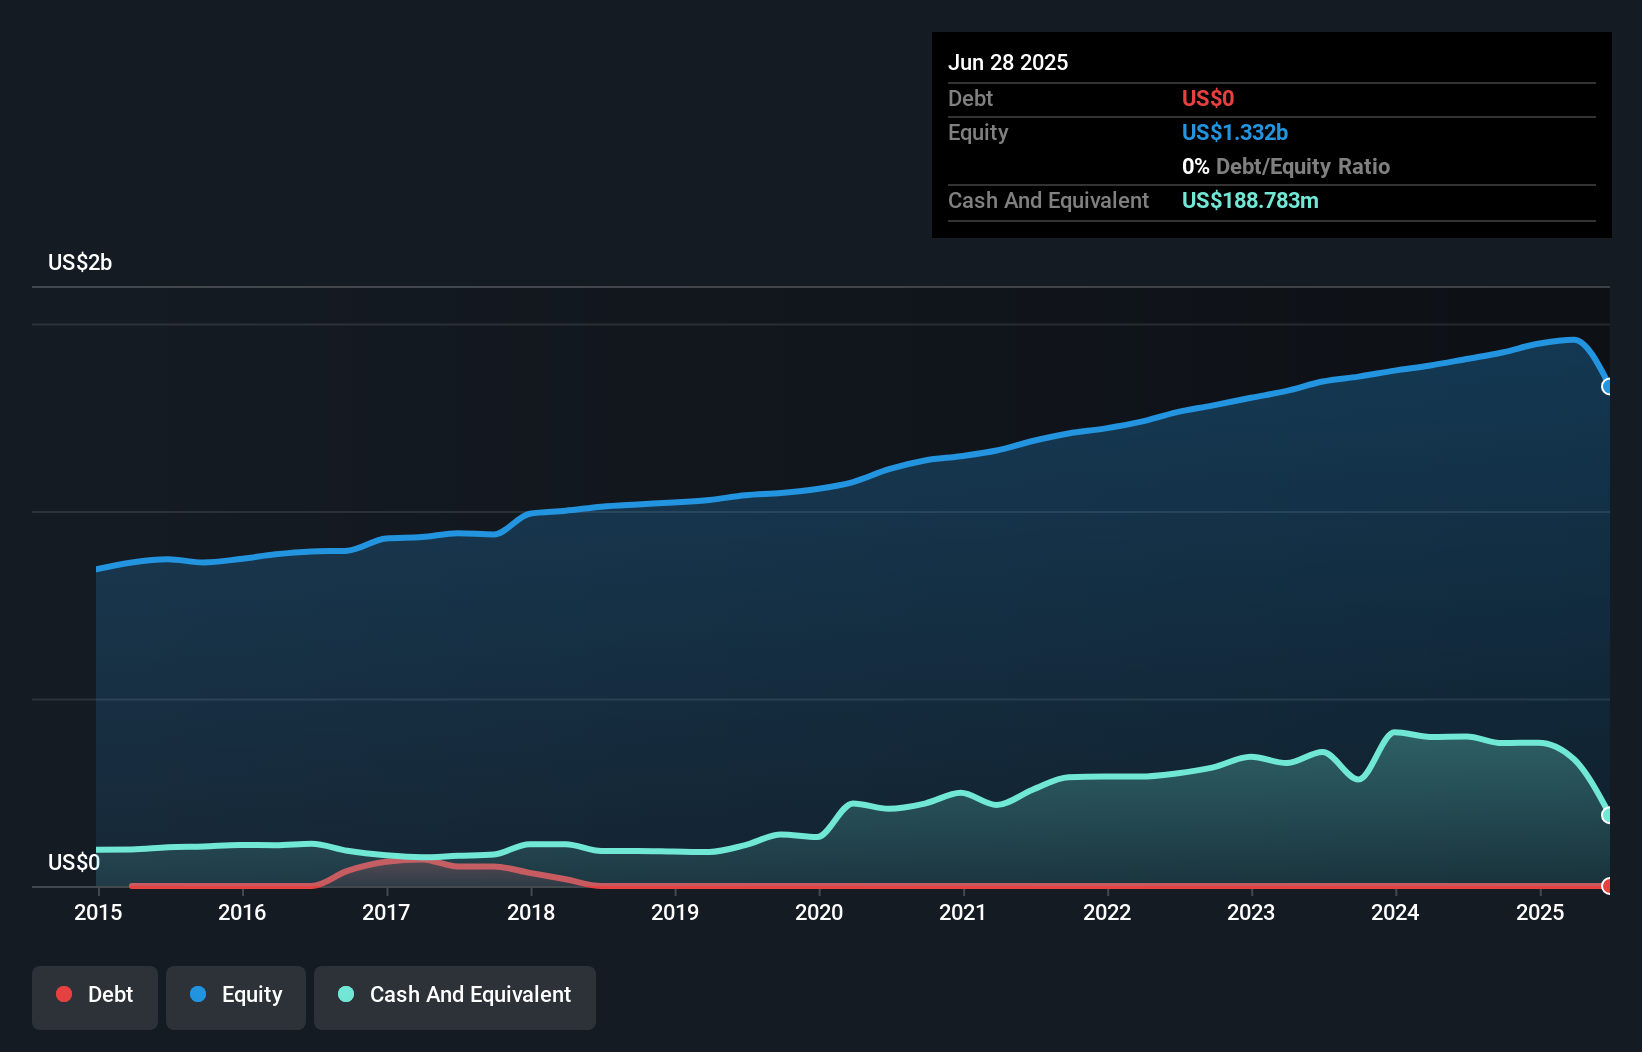Click the 0% Debt/Equity Ratio text
This screenshot has width=1642, height=1052.
tap(1286, 167)
